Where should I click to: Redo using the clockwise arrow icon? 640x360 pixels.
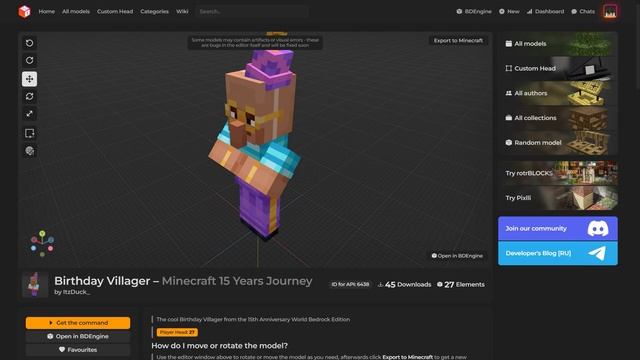[29, 60]
